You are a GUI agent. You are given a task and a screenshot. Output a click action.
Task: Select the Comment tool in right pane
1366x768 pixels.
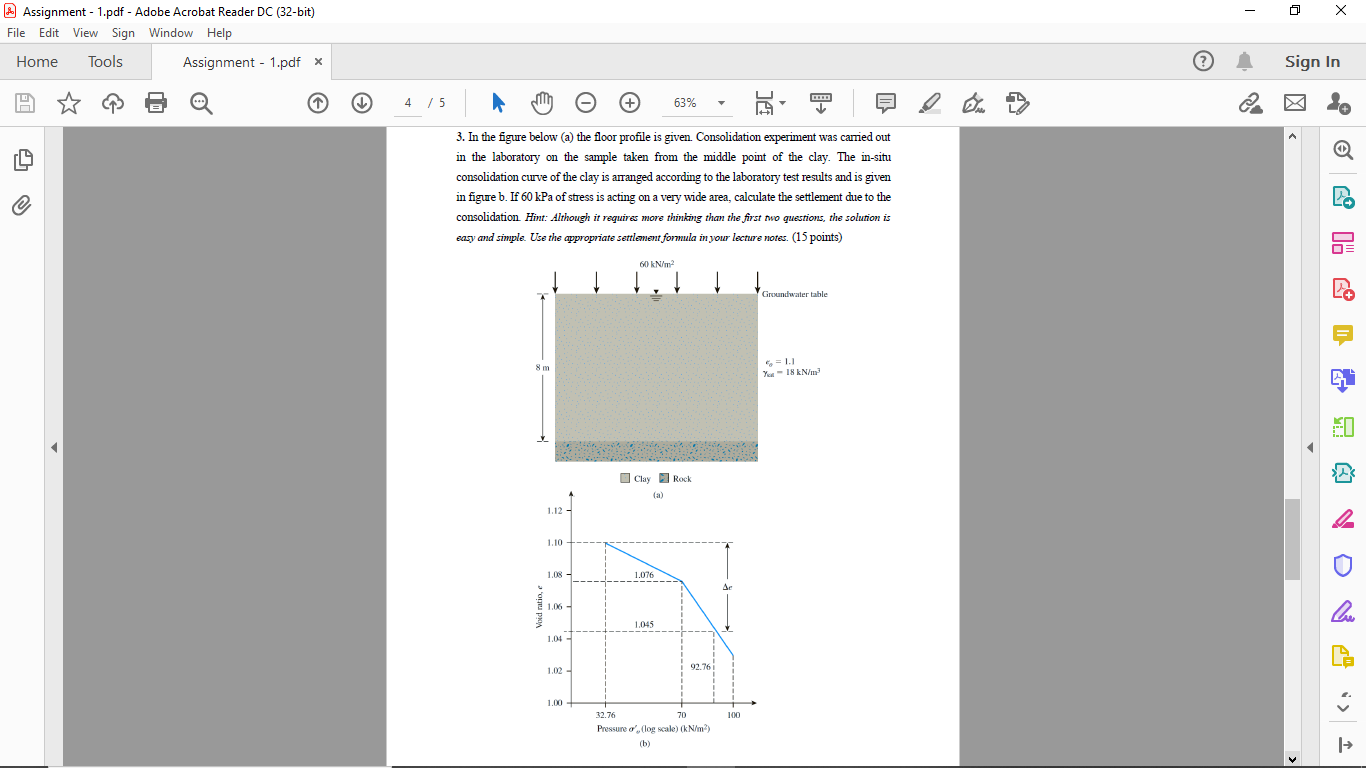coord(1344,335)
